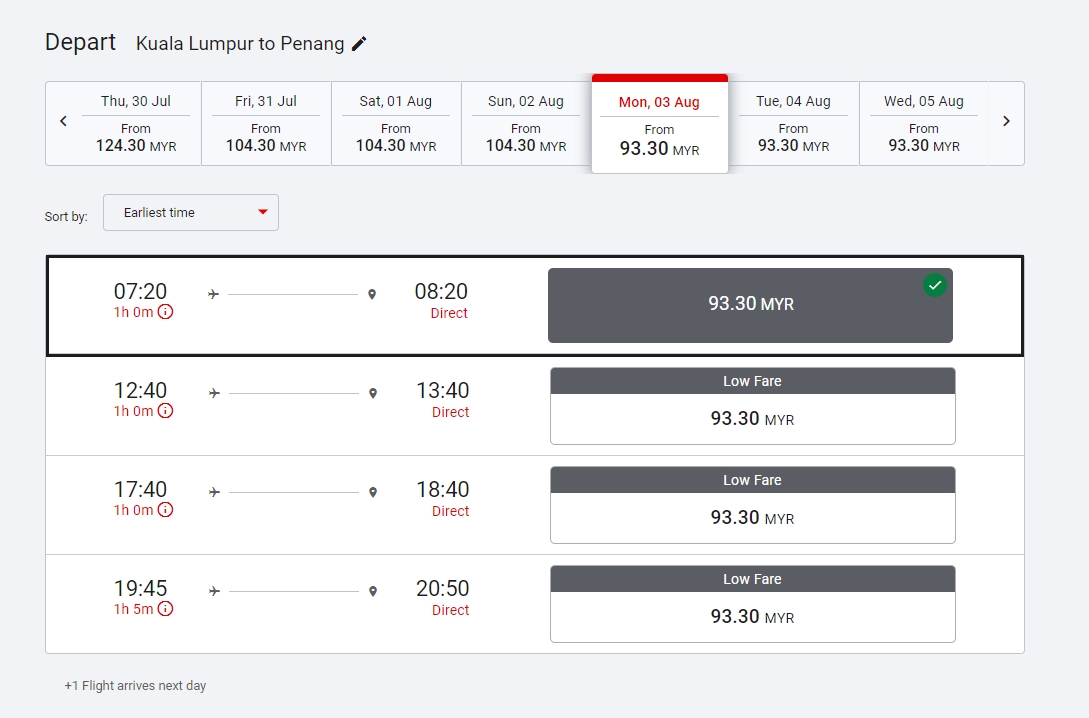Show later dates with right arrow
1089x718 pixels.
pos(1006,121)
